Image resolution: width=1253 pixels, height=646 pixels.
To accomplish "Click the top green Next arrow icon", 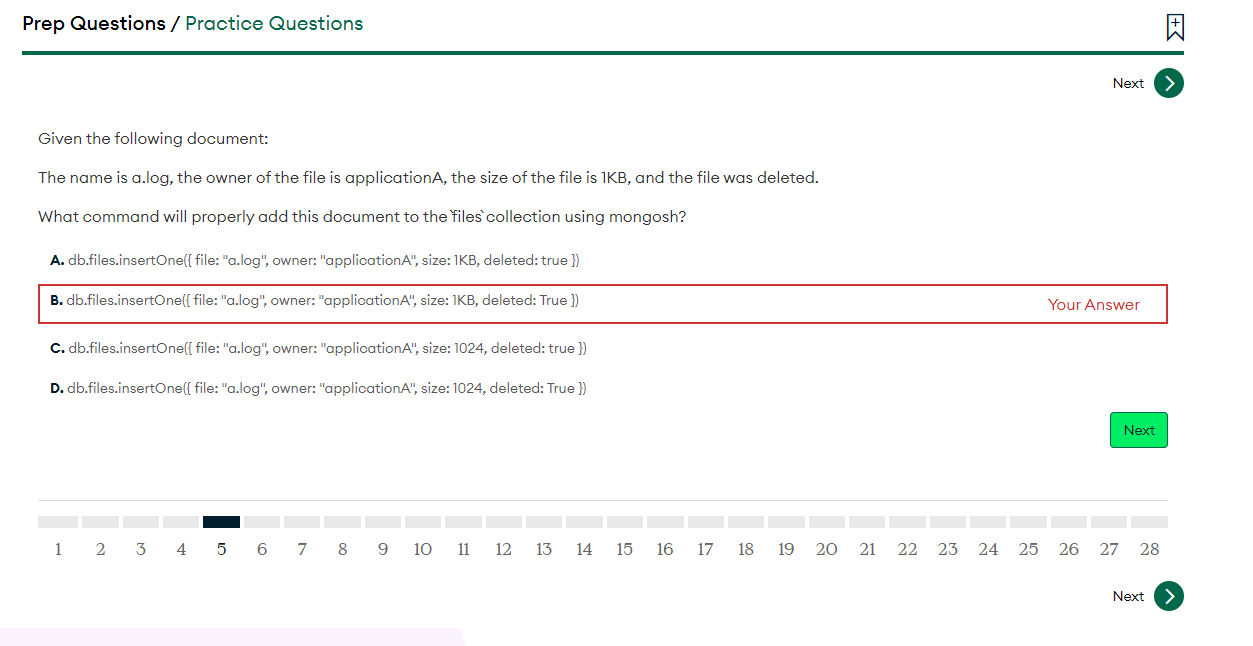I will click(x=1168, y=83).
